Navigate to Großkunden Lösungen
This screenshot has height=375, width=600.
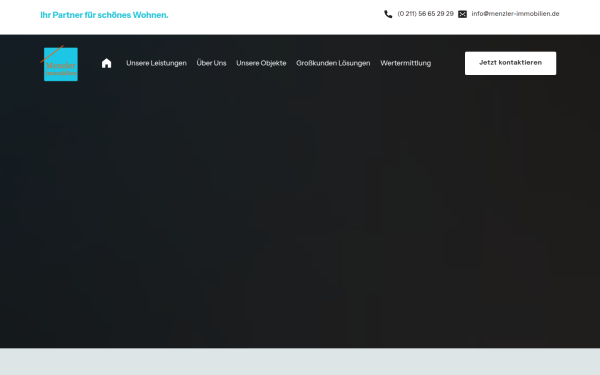pos(333,63)
